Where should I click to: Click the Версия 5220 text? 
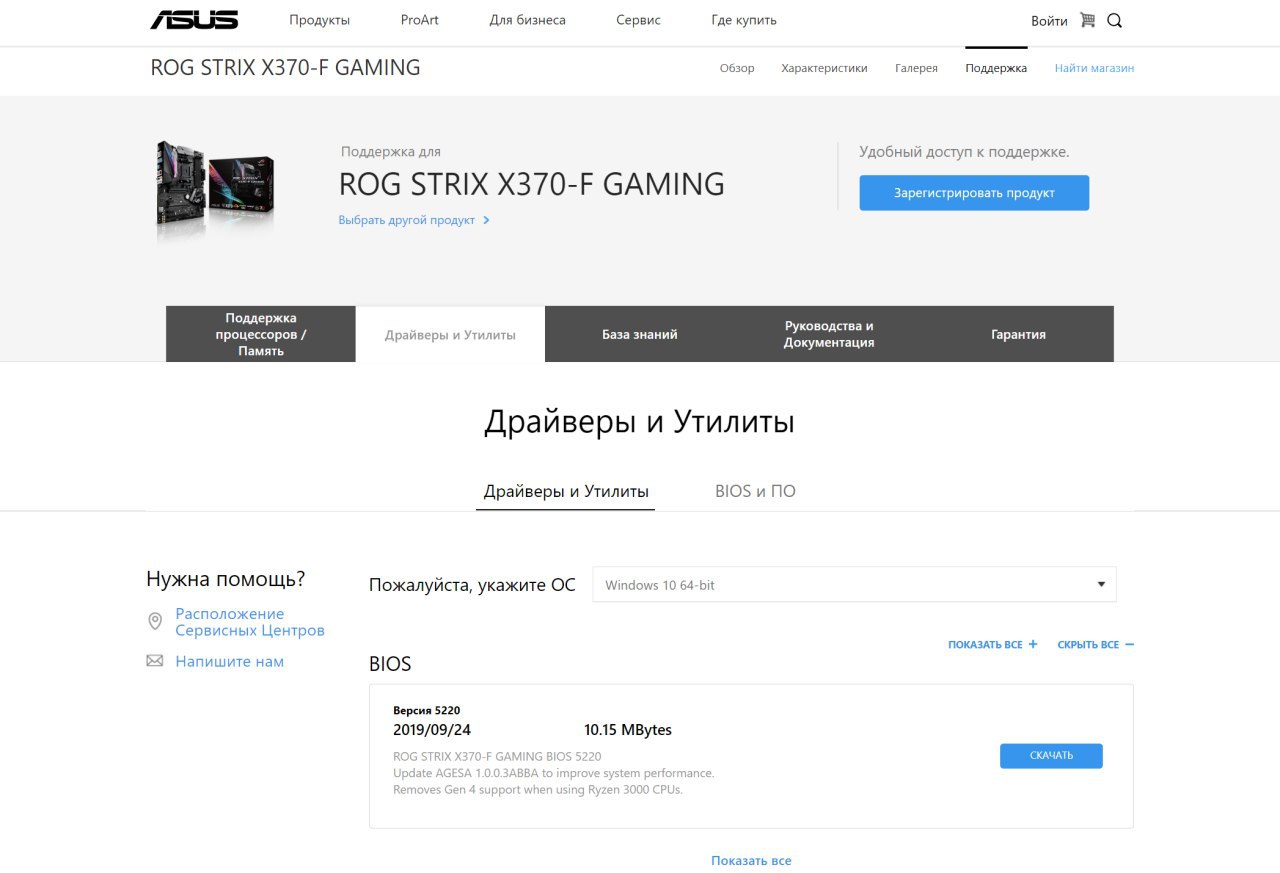(427, 710)
